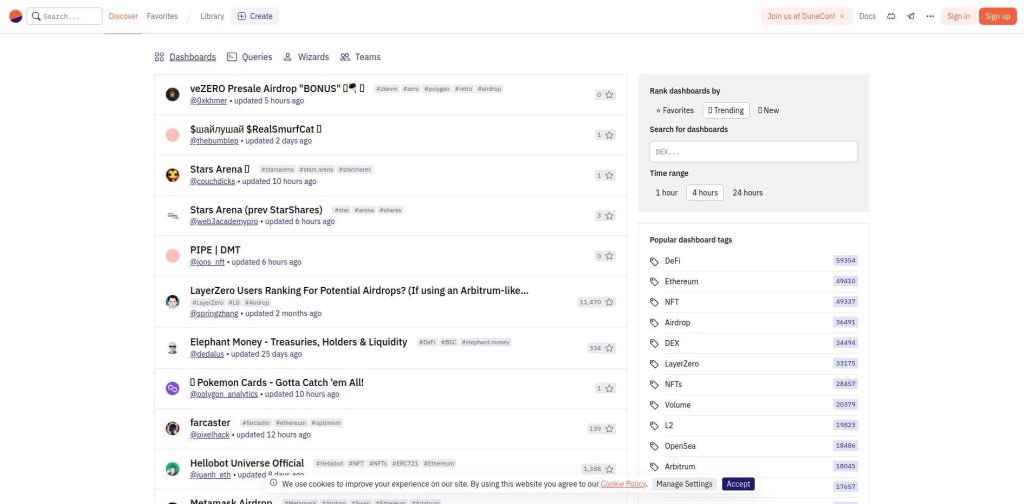
Task: Switch to the Queries tab
Action: (249, 57)
